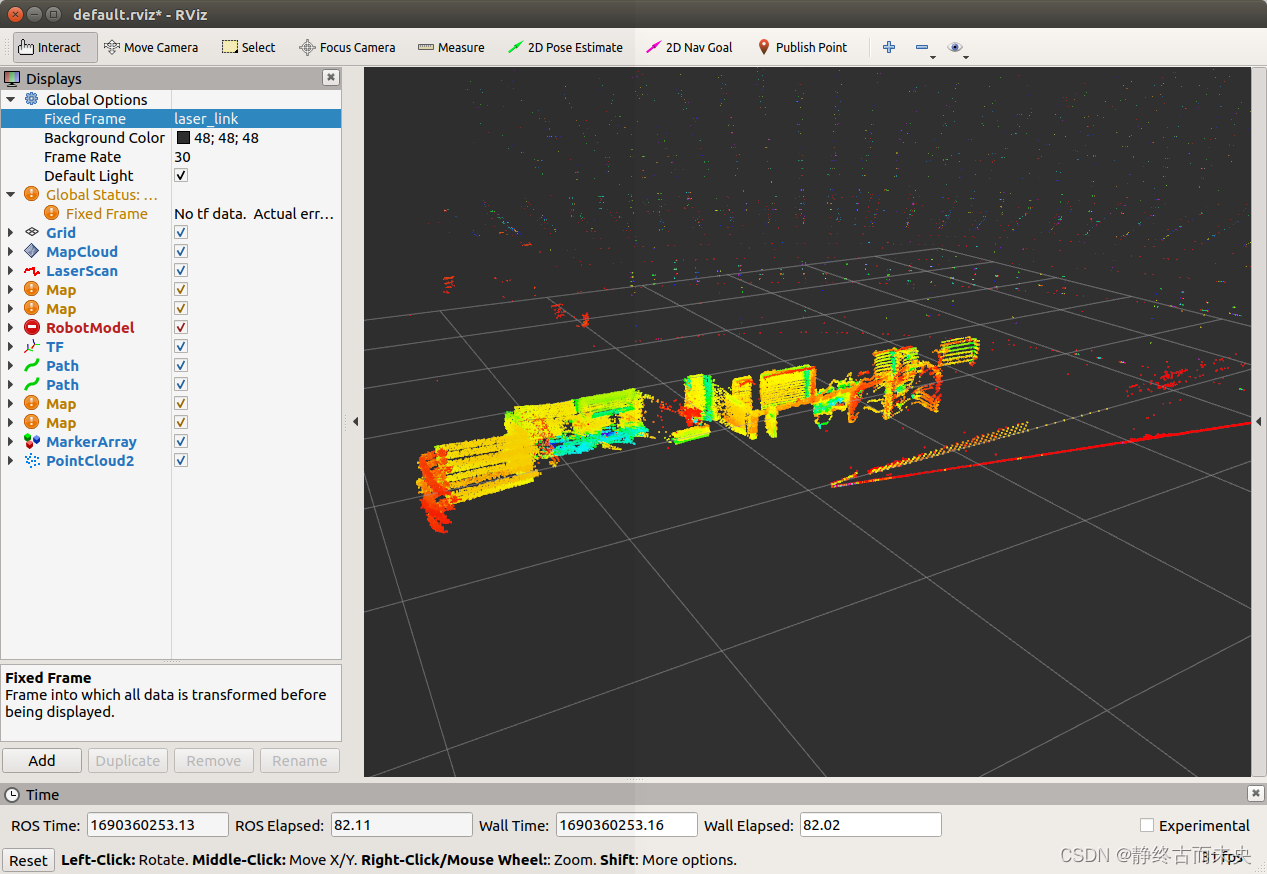Toggle the LaserScan display checkbox
Viewport: 1267px width, 874px height.
pos(181,270)
